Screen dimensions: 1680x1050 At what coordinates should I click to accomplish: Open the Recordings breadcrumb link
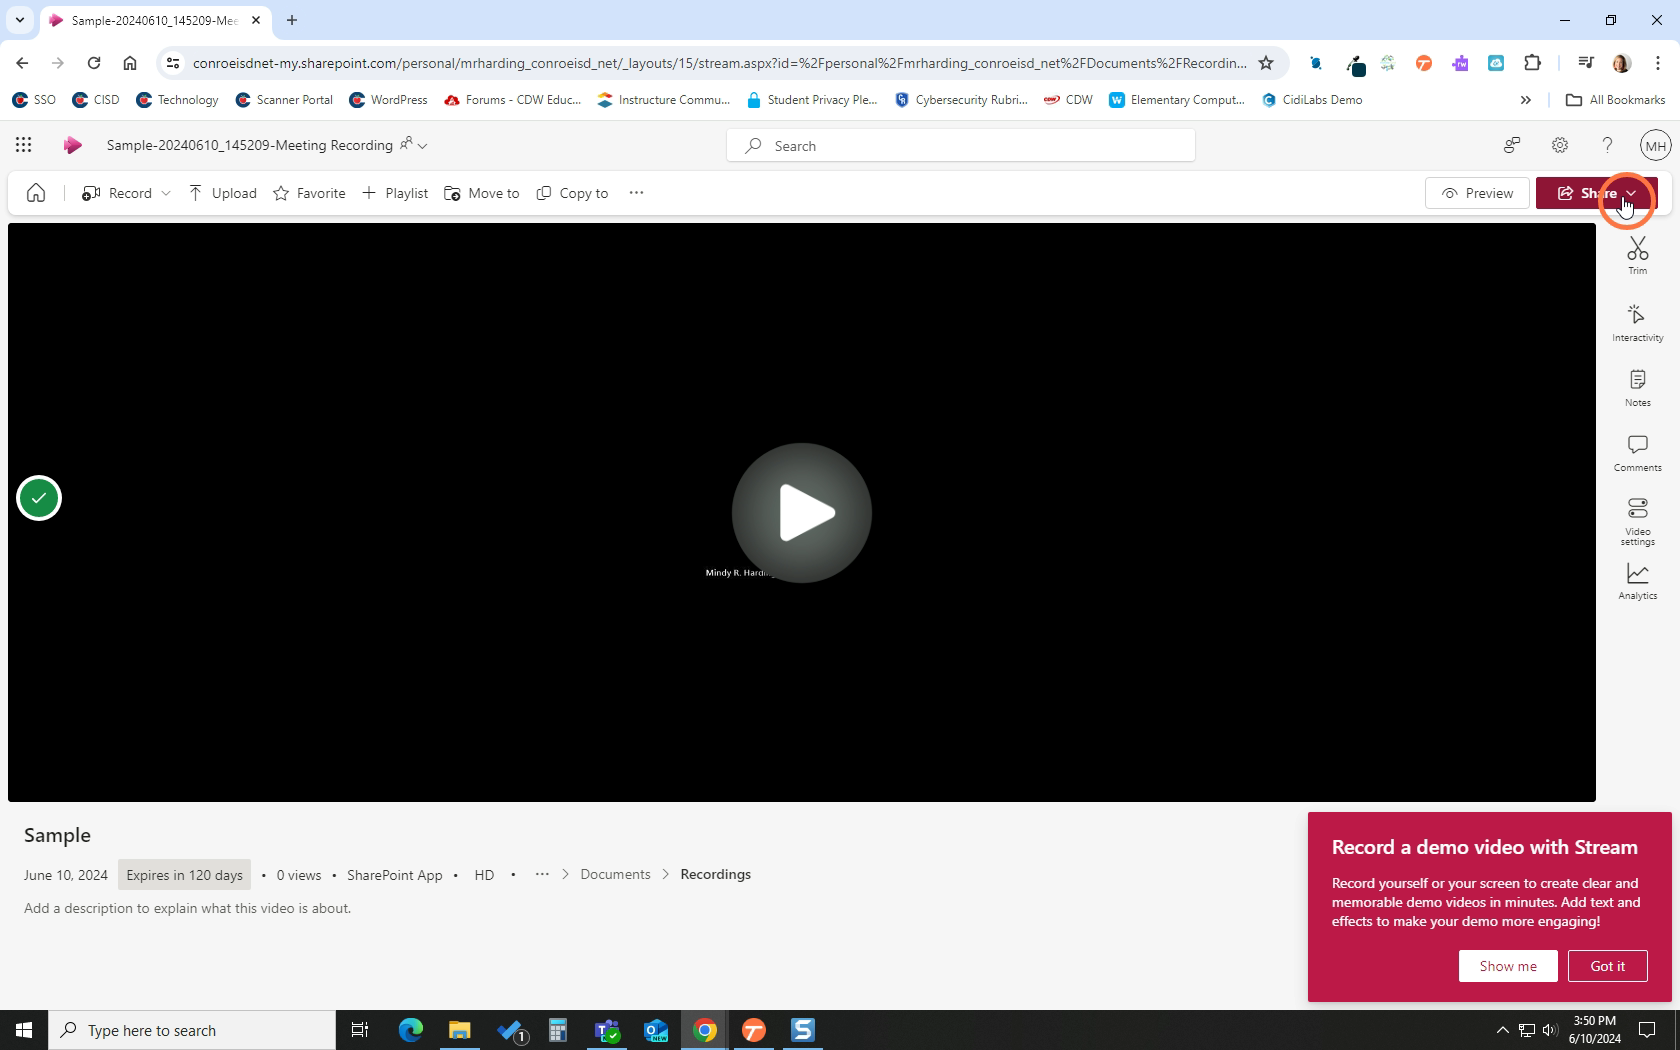click(715, 874)
